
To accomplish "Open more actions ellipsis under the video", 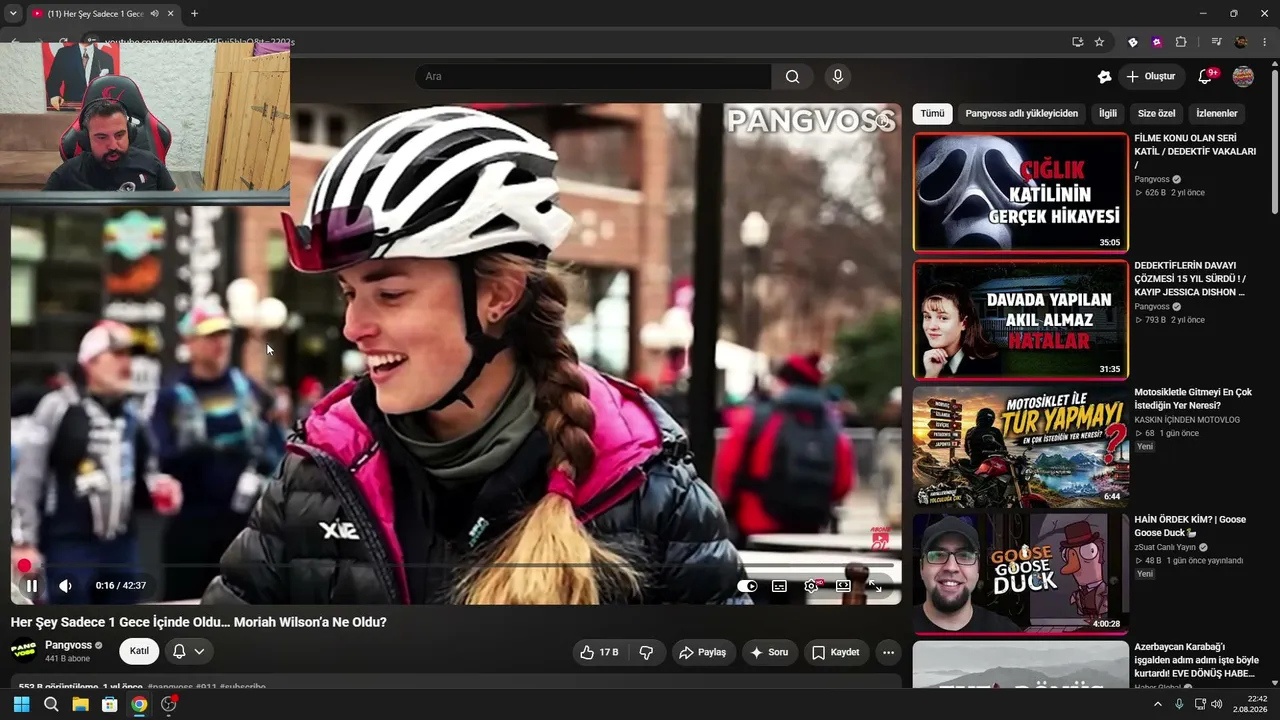I will click(888, 652).
